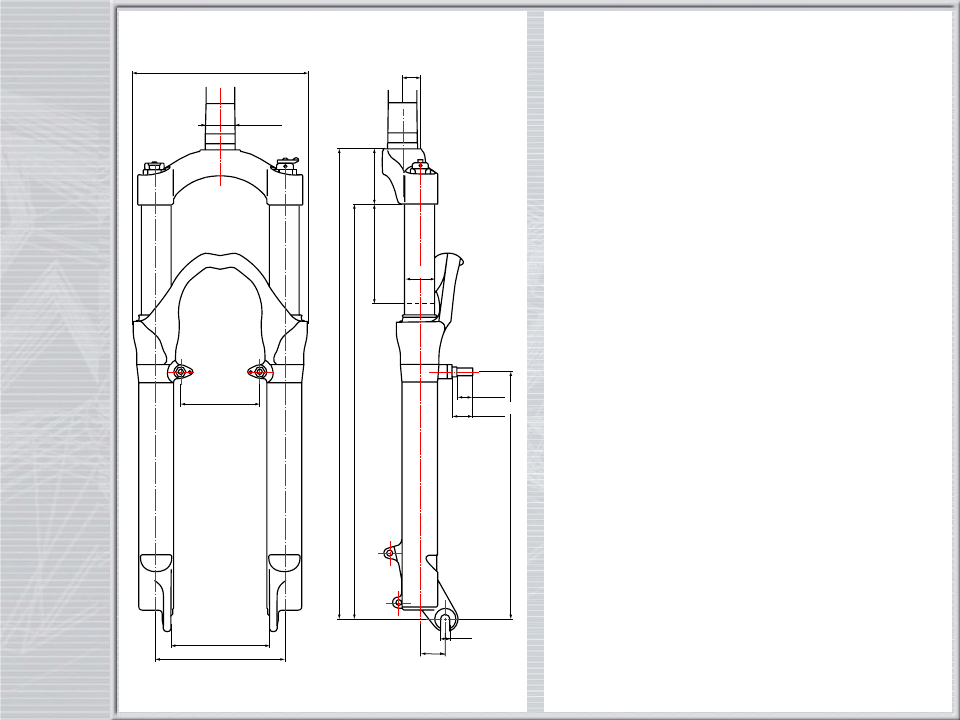Click the right brake boss in front view
Screen dimensions: 960x720
tap(260, 372)
